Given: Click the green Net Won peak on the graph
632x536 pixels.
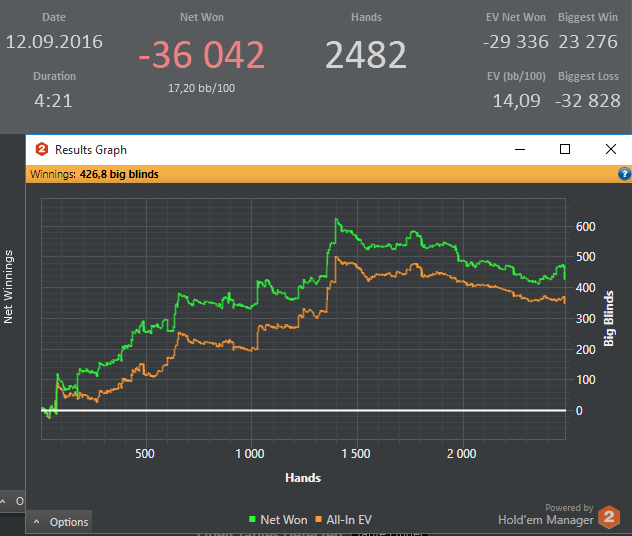Looking at the screenshot, I should (x=336, y=219).
